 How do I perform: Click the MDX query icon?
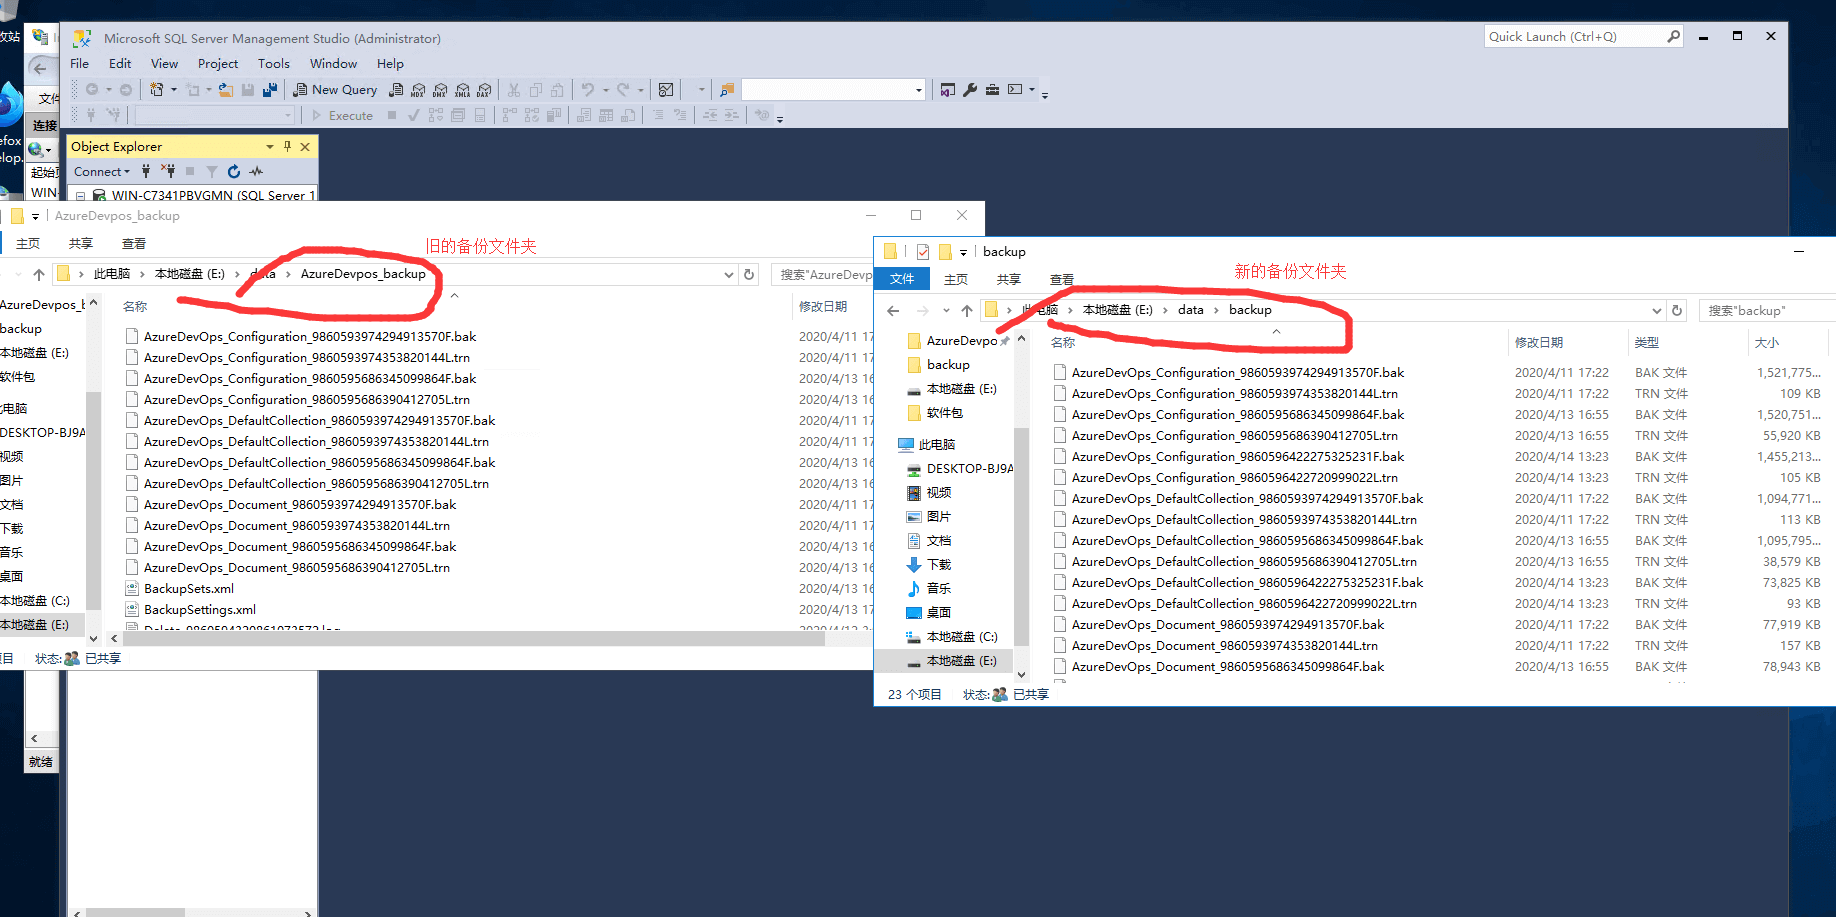[x=418, y=90]
